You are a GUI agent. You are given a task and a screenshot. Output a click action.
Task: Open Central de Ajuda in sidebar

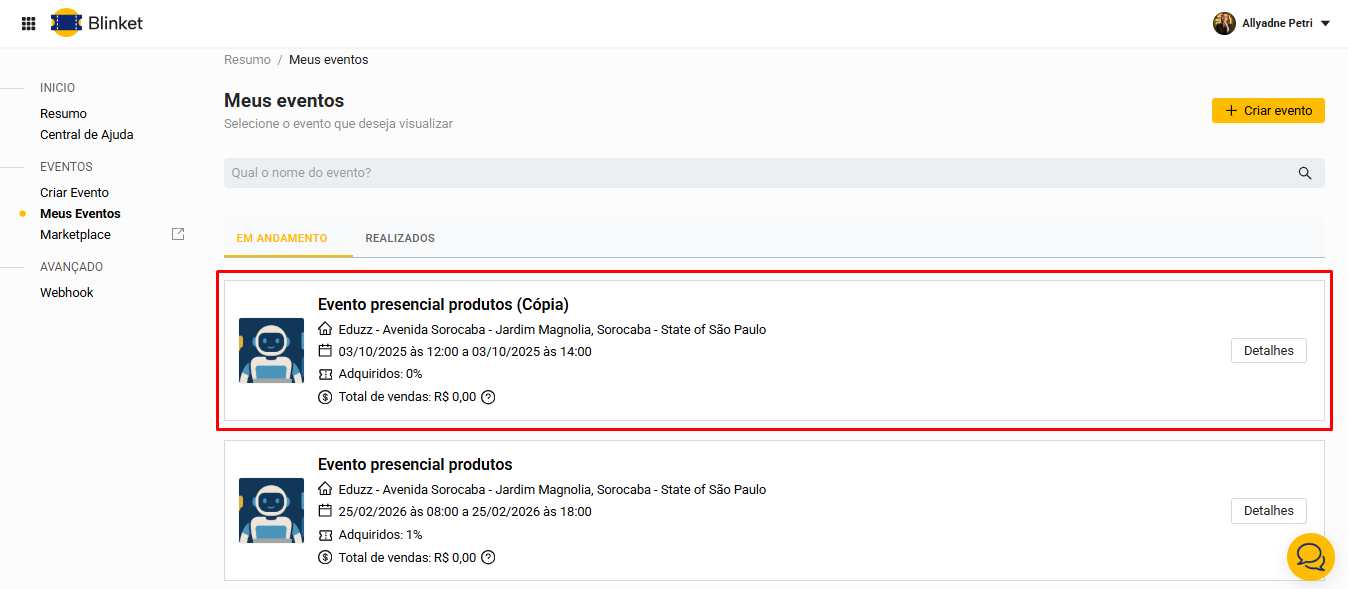click(x=86, y=135)
